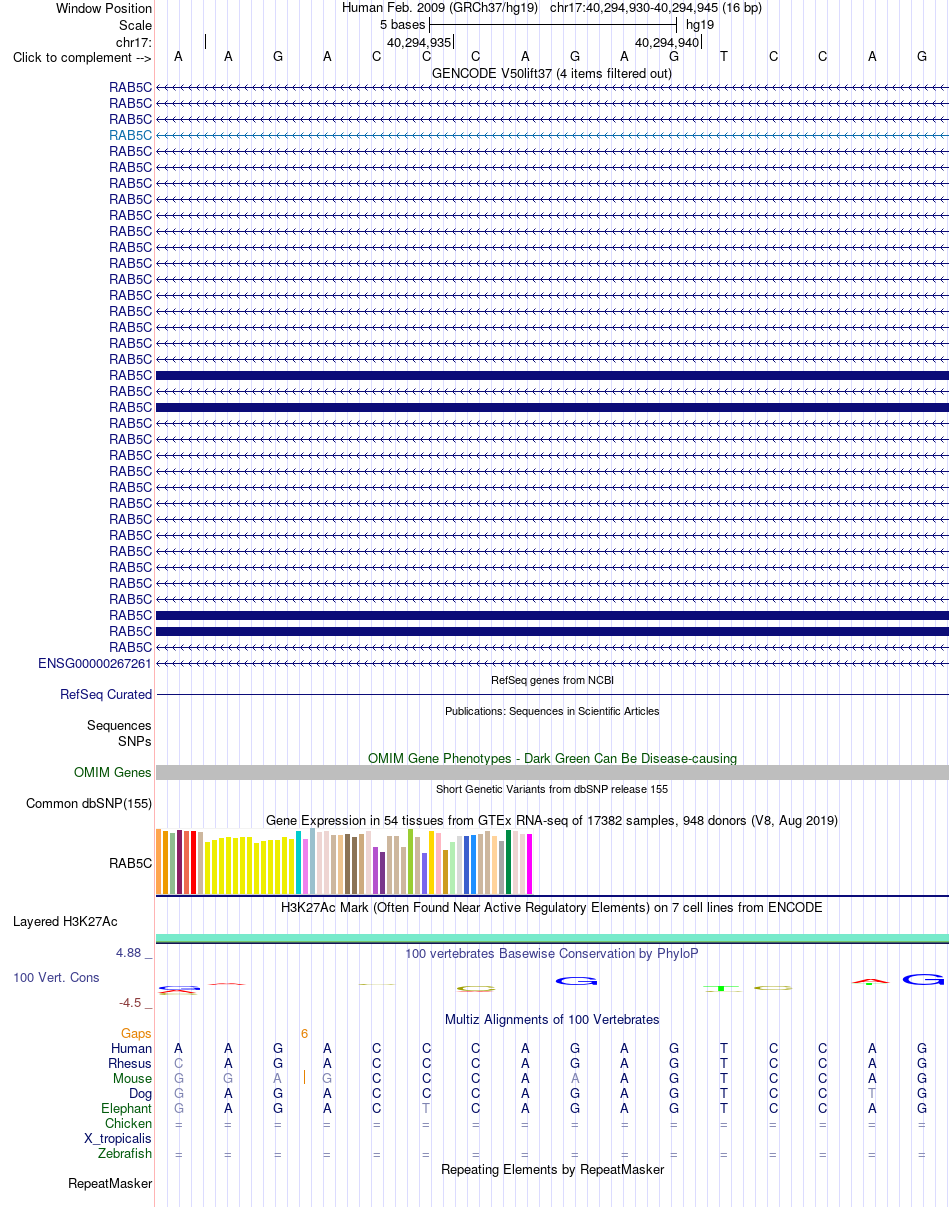Viewport: 950px width, 1207px height.
Task: Click the Dog alignment row label
Action: pyautogui.click(x=140, y=1093)
